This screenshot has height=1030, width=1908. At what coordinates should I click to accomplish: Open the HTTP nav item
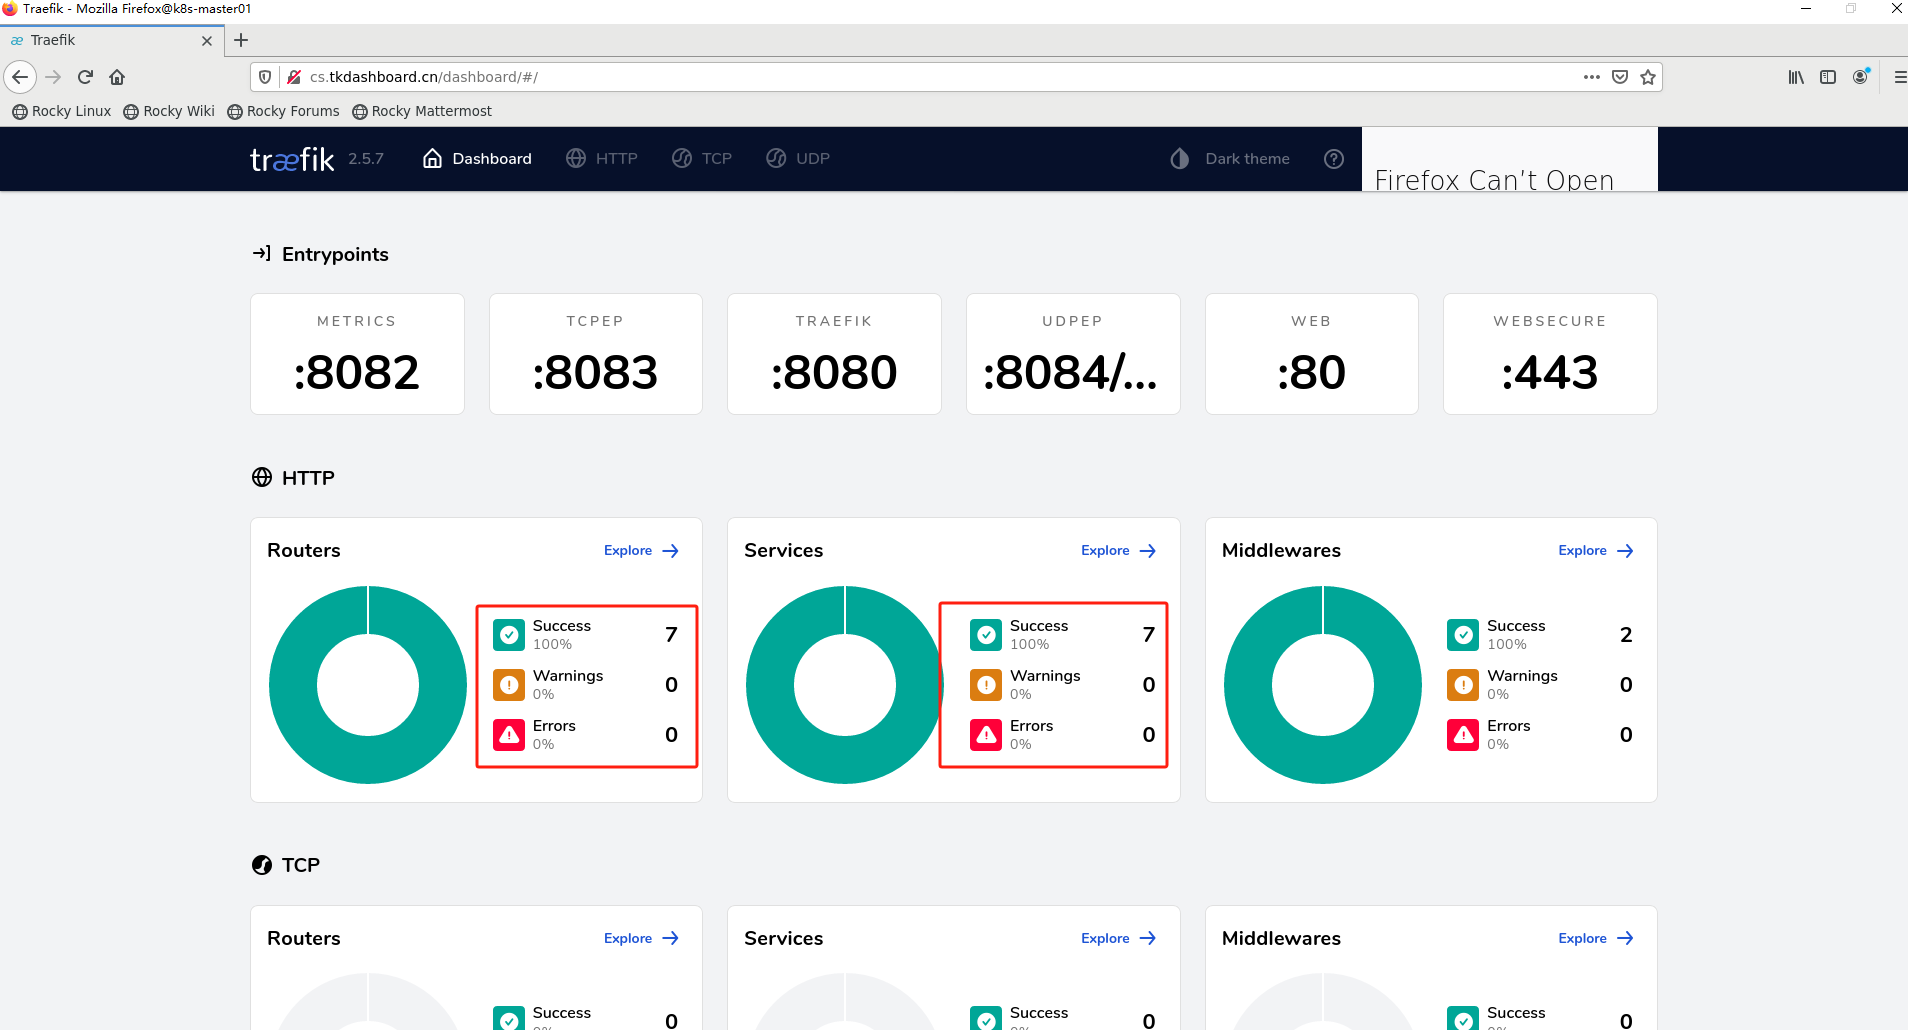[x=602, y=159]
